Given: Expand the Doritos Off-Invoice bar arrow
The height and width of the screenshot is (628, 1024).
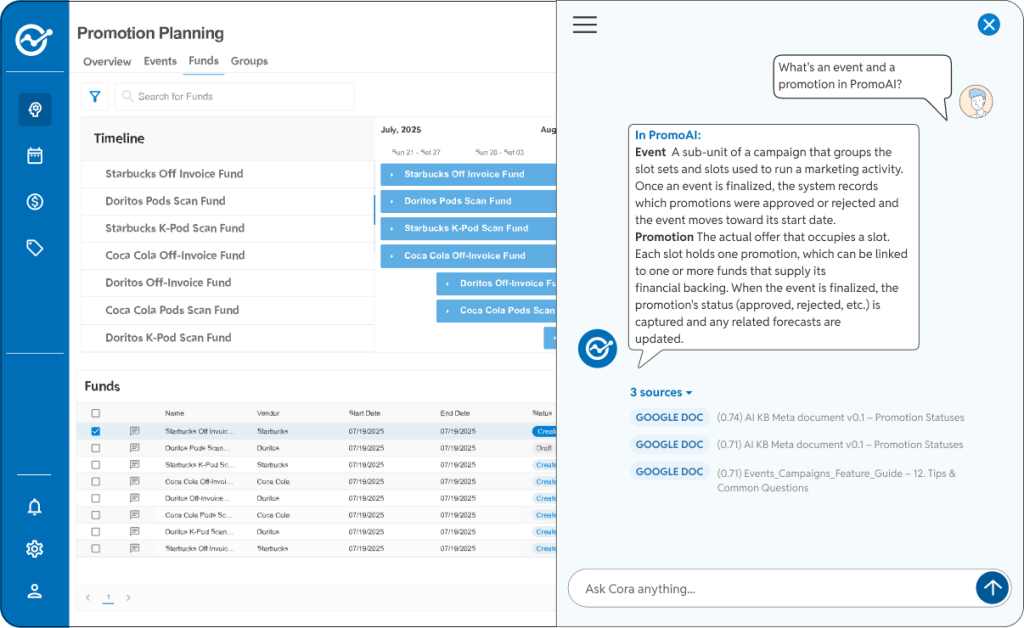Looking at the screenshot, I should [x=447, y=283].
